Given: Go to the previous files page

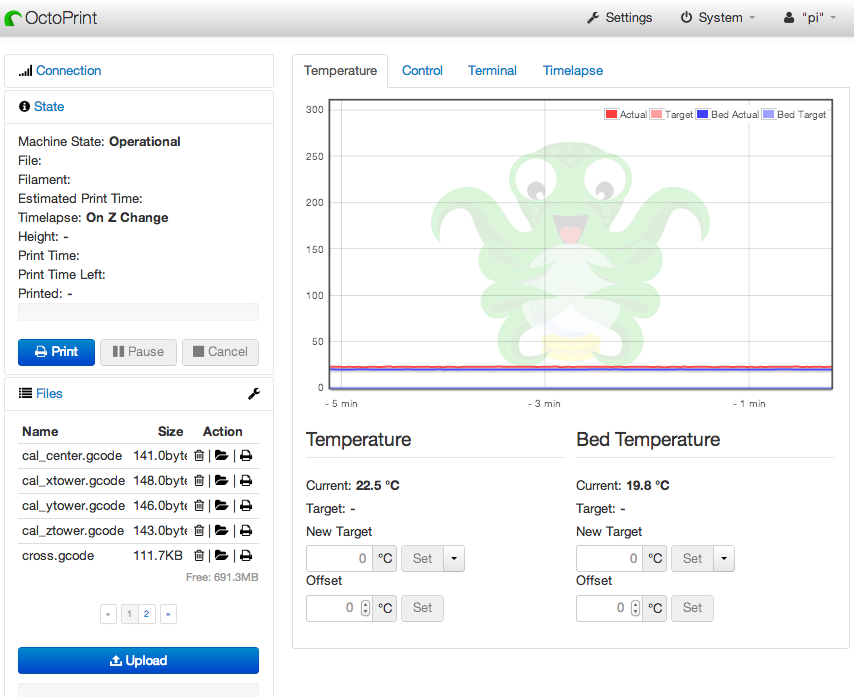Looking at the screenshot, I should tap(108, 614).
